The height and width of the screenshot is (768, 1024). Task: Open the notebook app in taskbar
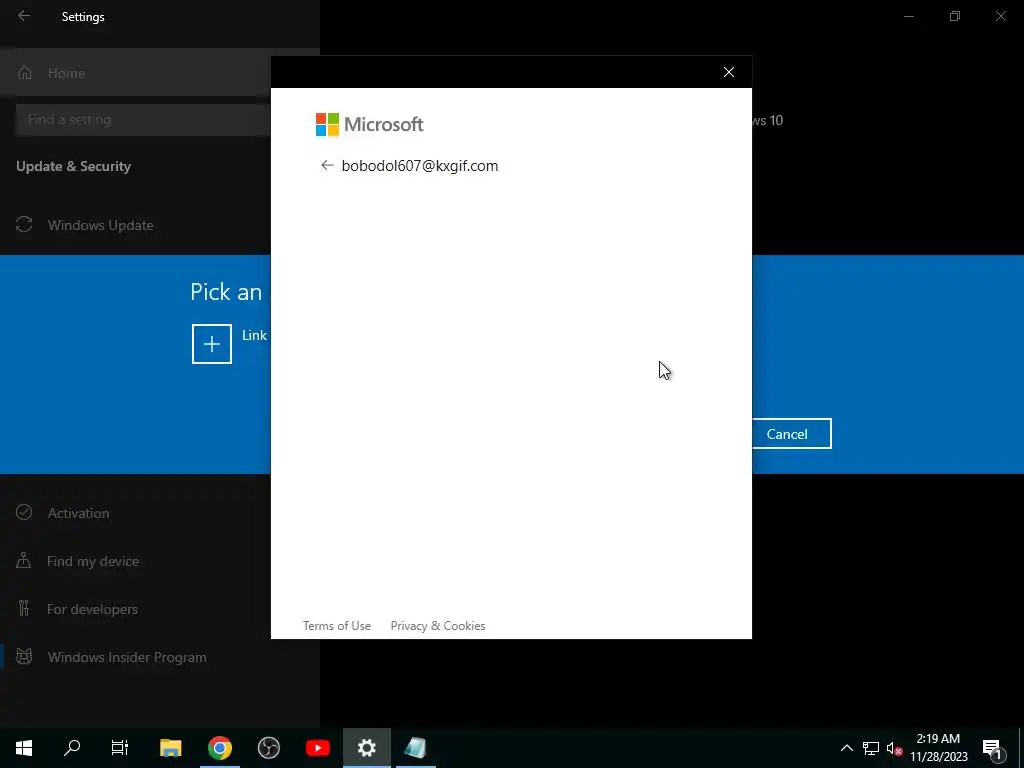pyautogui.click(x=415, y=748)
